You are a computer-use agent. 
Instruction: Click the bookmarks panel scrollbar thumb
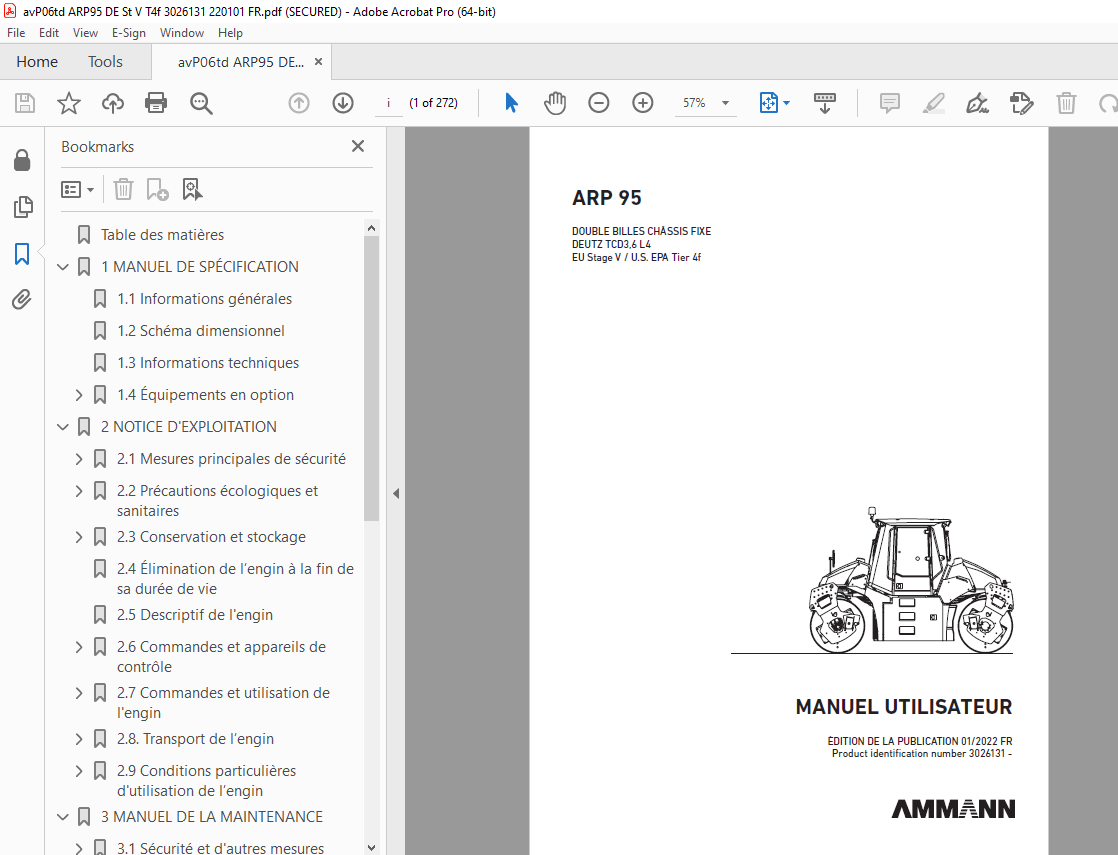tap(371, 378)
